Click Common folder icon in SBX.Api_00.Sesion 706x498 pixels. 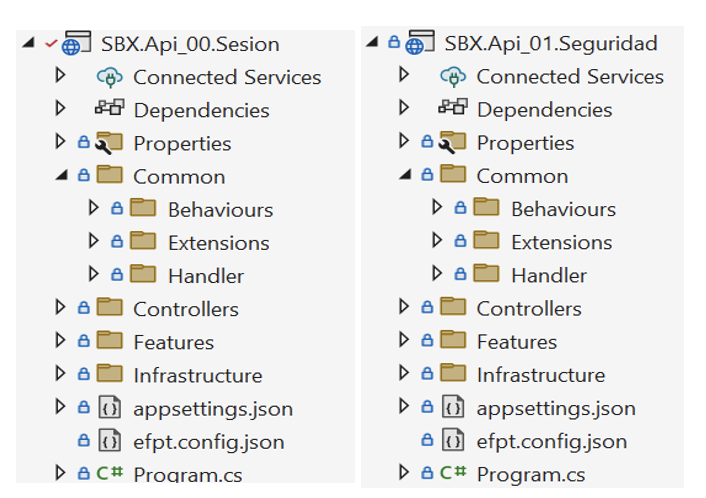[x=109, y=175]
